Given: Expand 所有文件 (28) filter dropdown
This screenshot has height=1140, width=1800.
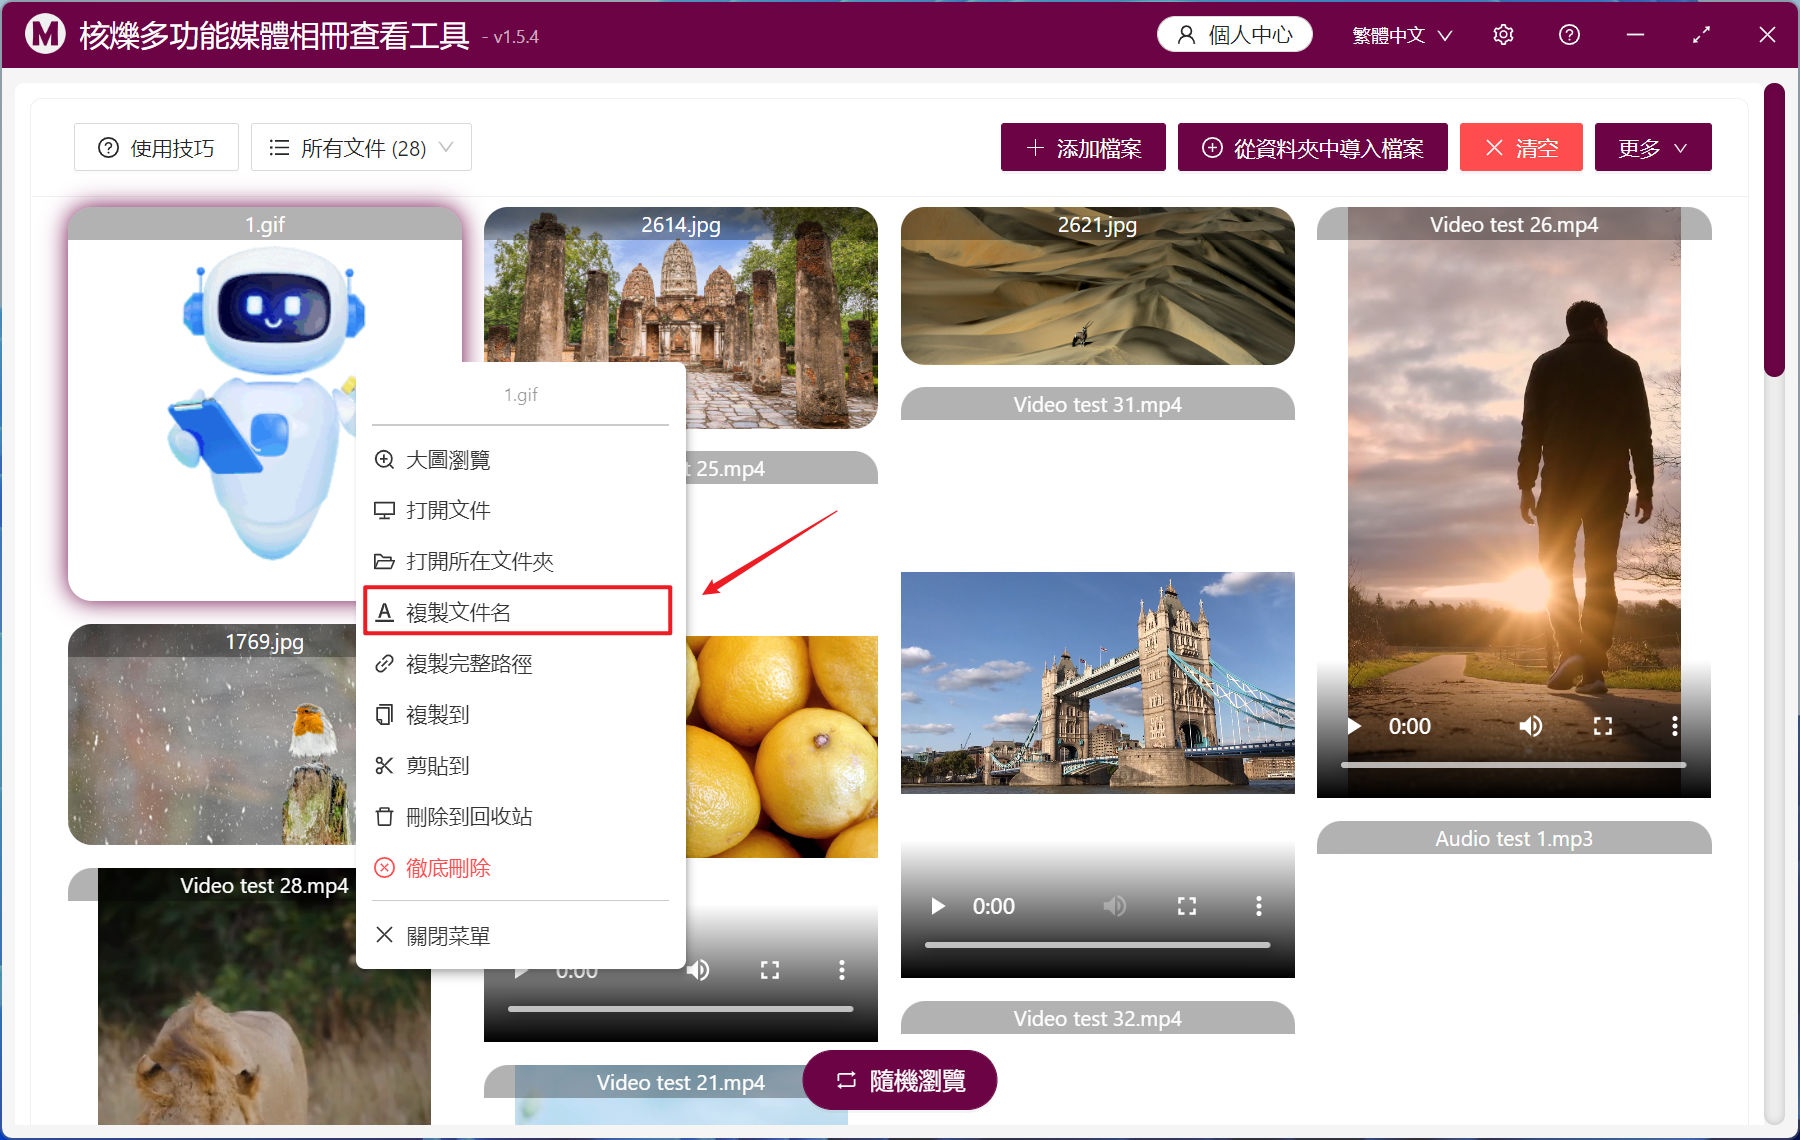Looking at the screenshot, I should click(361, 148).
